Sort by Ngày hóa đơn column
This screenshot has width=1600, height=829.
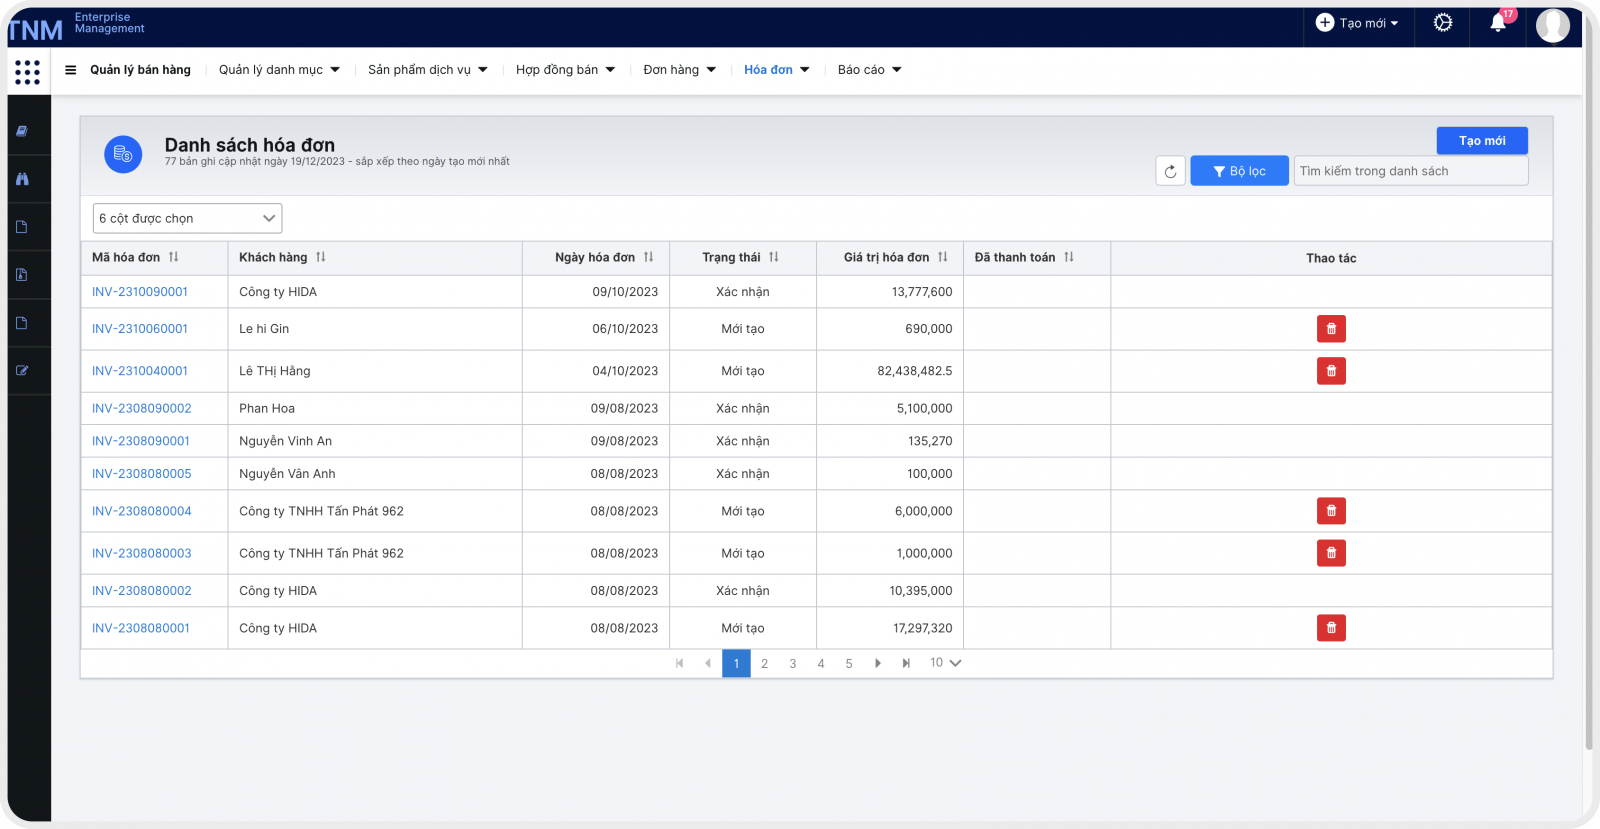(x=649, y=257)
